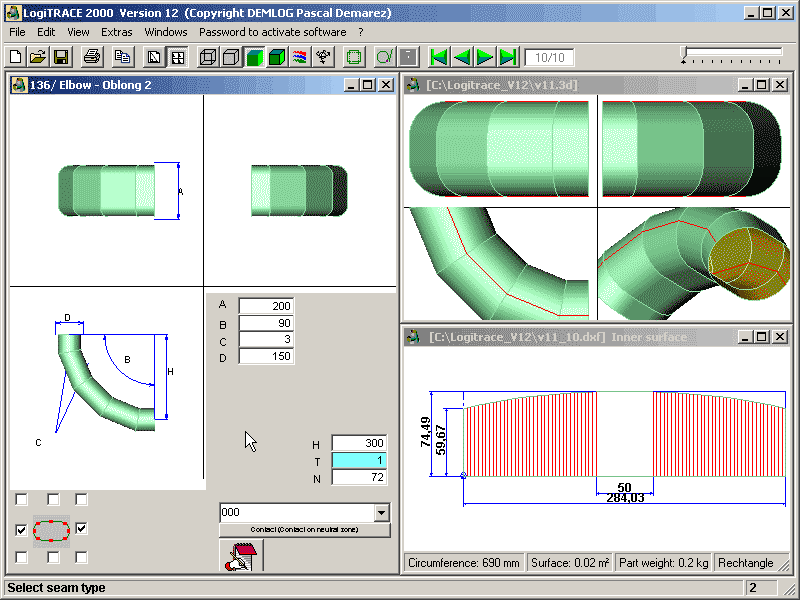This screenshot has height=600, width=800.
Task: Choose the gray solid cube display mode
Action: click(231, 57)
